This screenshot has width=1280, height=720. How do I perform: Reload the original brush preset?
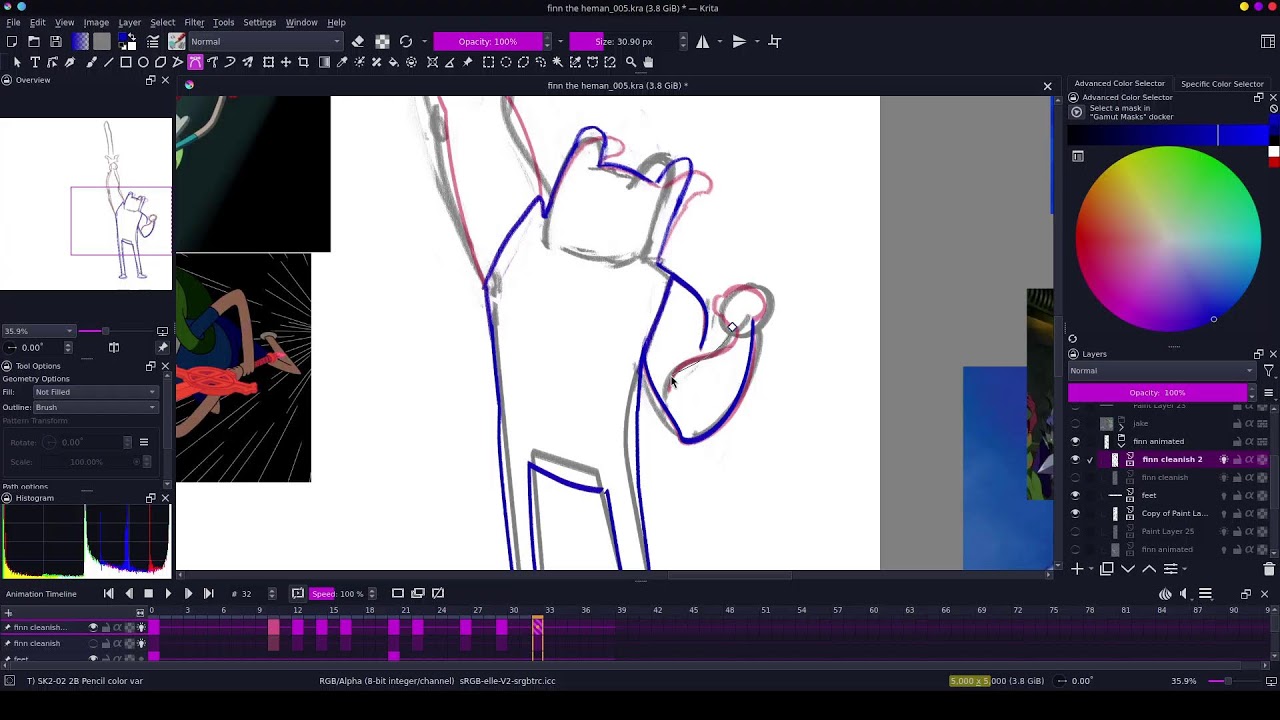click(x=406, y=41)
